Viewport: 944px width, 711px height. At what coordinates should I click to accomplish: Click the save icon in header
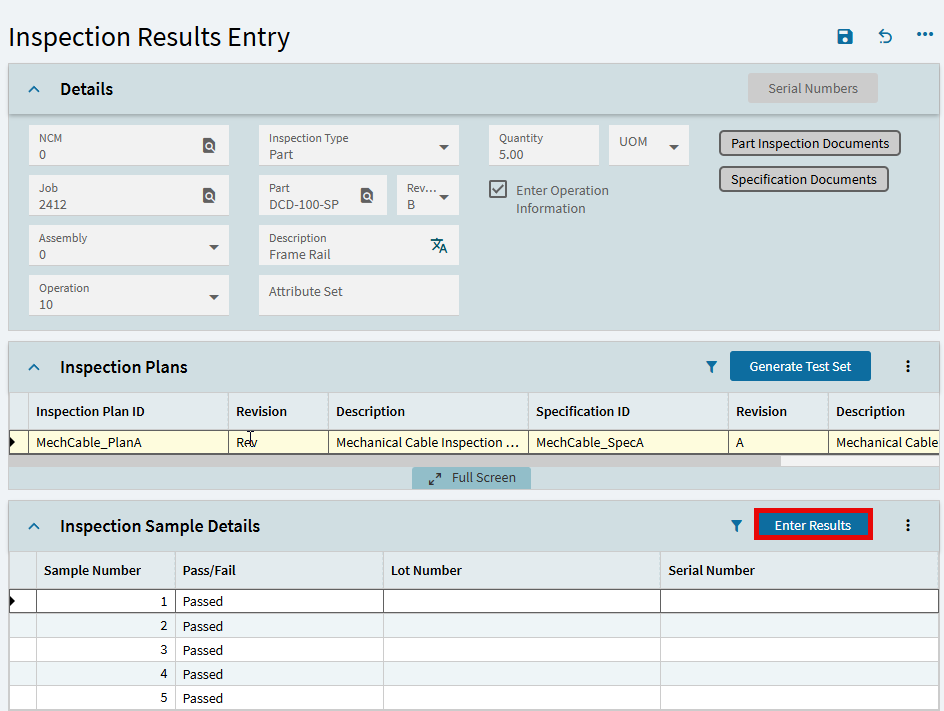pos(845,37)
